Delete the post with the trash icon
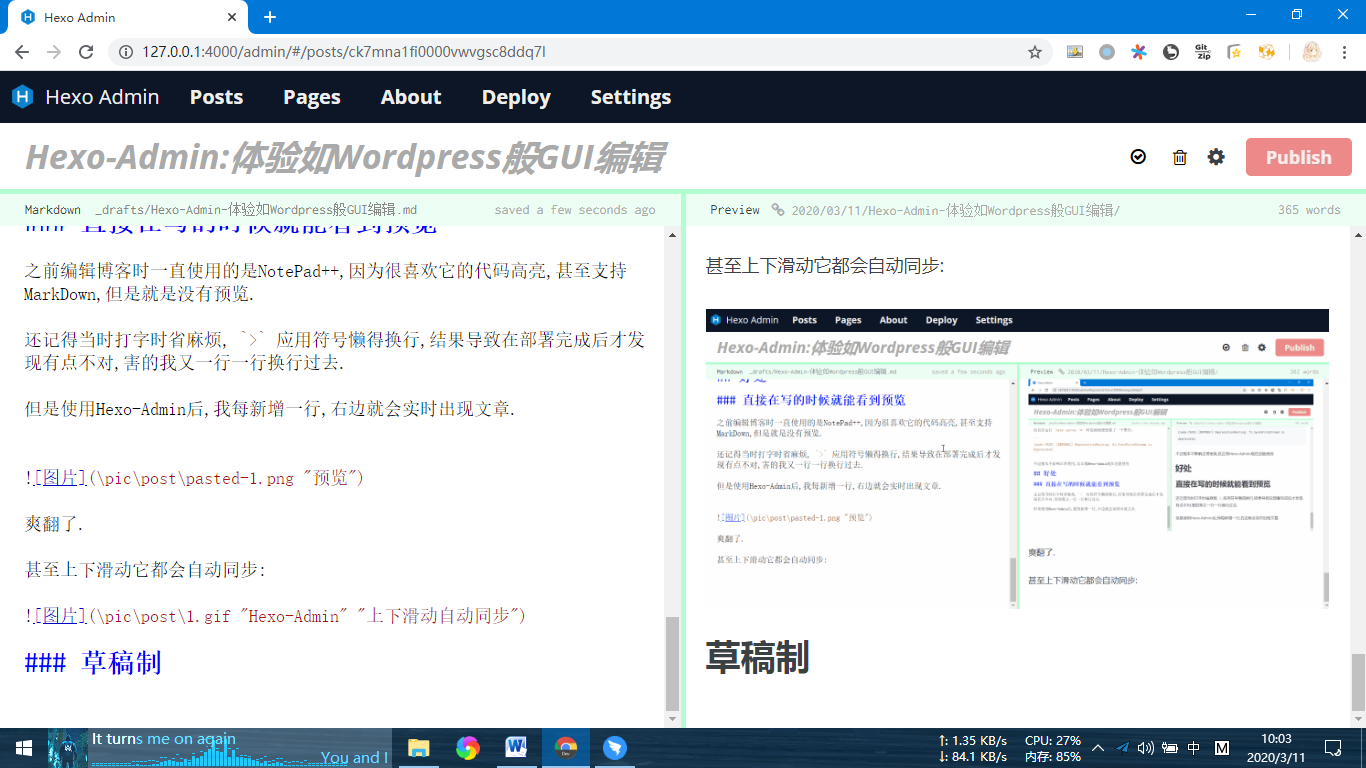The image size is (1366, 768). [x=1180, y=157]
